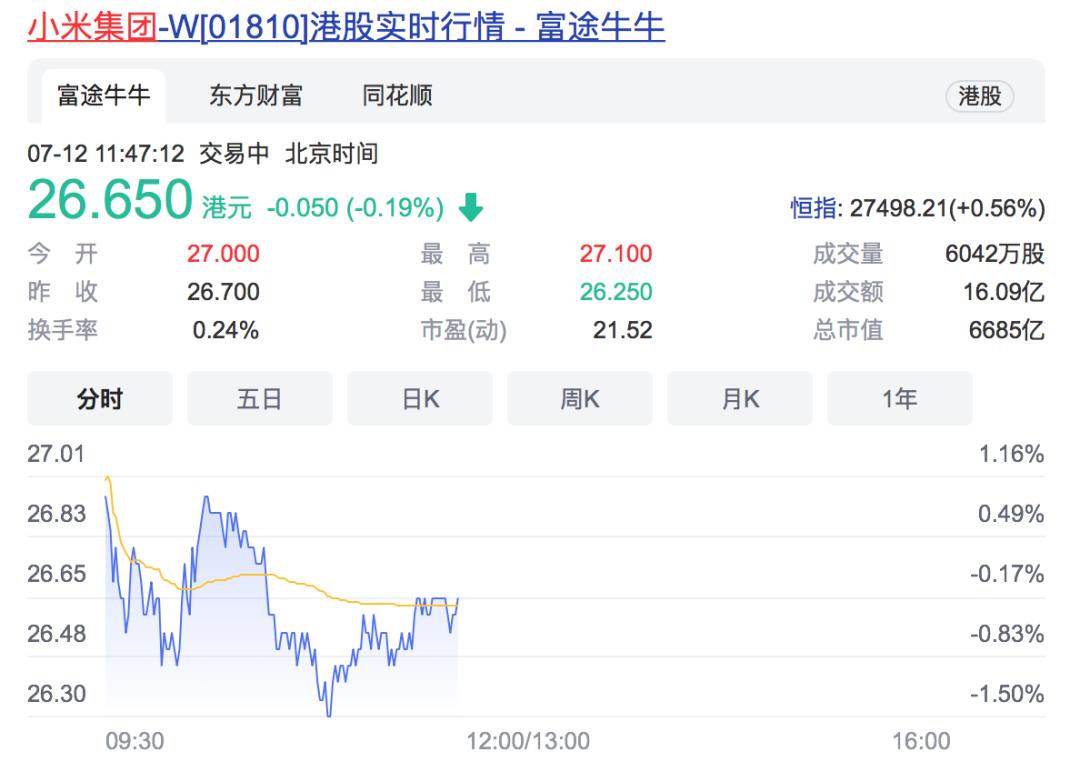Image resolution: width=1080 pixels, height=762 pixels.
Task: Open the 分时 intraday chart view
Action: tap(100, 397)
